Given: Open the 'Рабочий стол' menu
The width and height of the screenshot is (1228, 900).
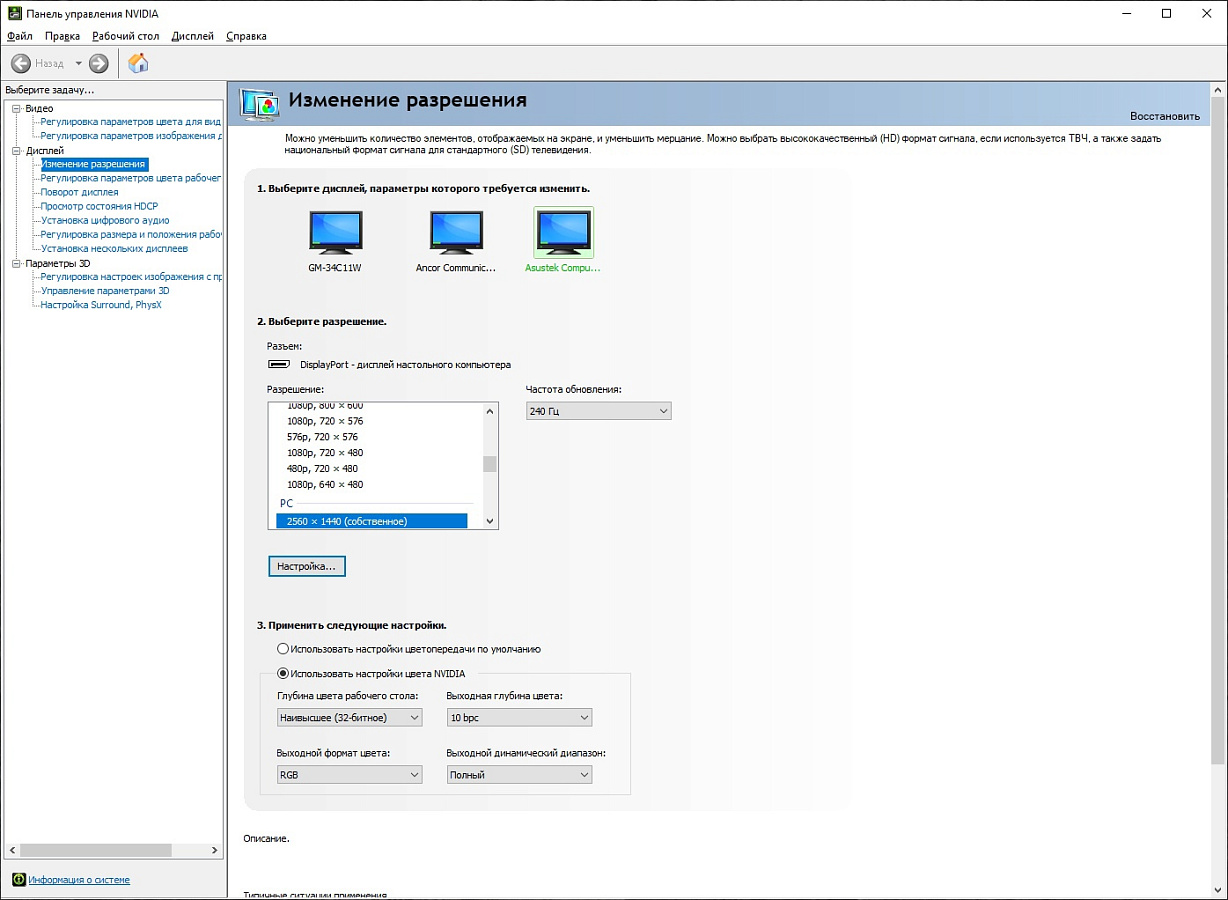Looking at the screenshot, I should pyautogui.click(x=126, y=36).
